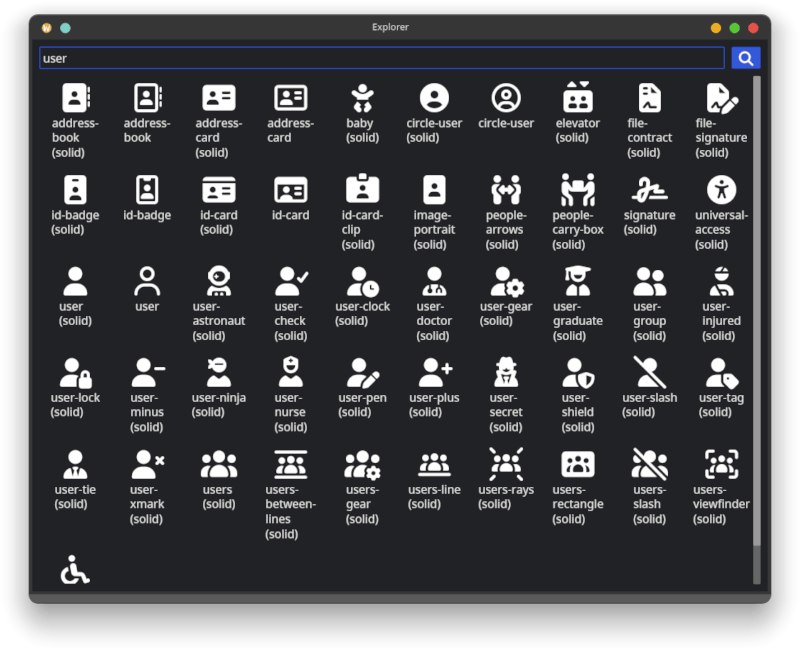Click the vertical scrollbar on the right
The height and width of the screenshot is (651, 800).
tap(757, 310)
